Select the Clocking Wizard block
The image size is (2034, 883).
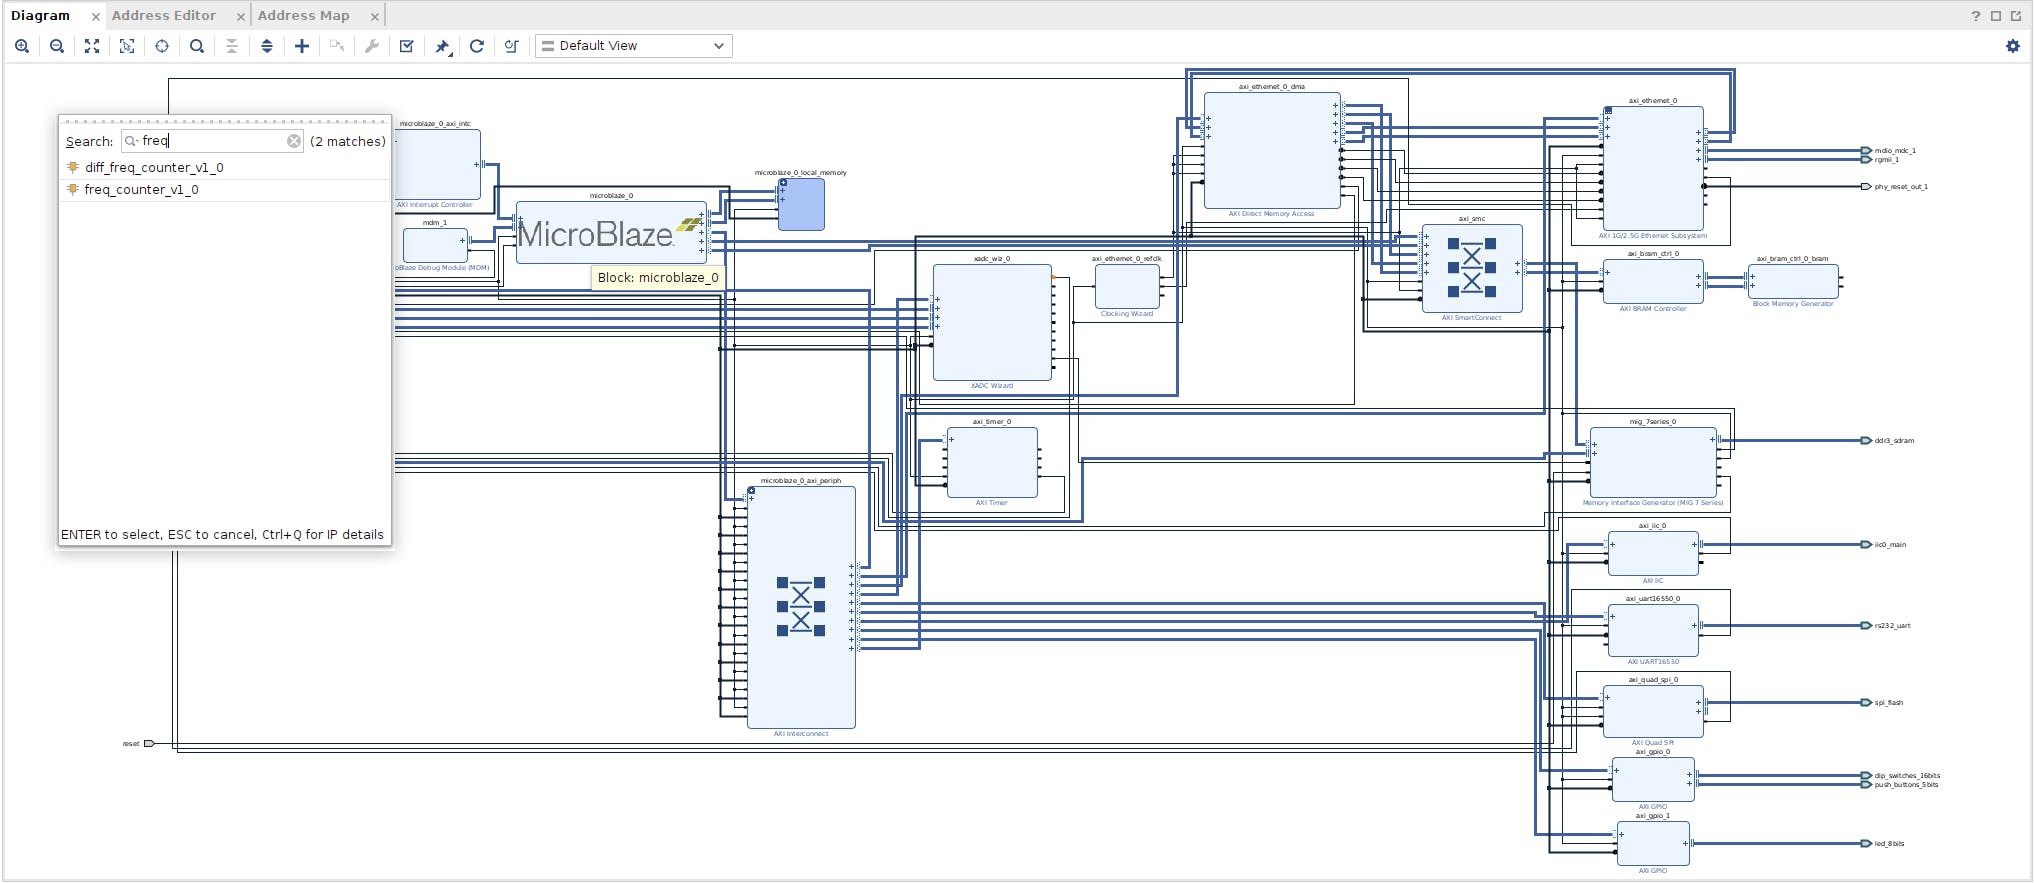coord(1127,287)
